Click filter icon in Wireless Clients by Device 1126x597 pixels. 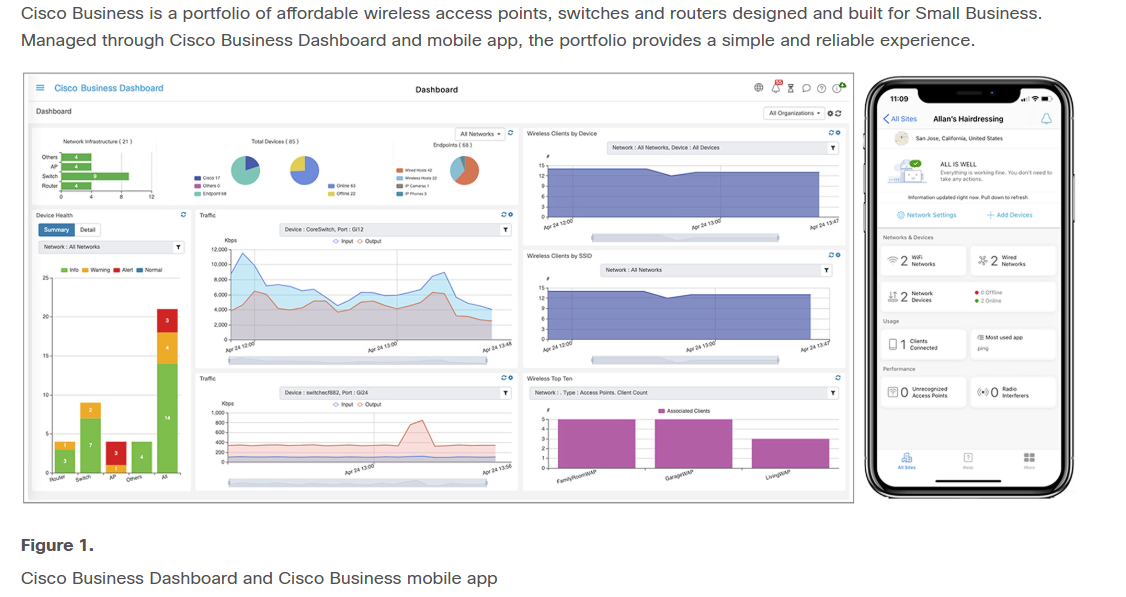[x=833, y=148]
